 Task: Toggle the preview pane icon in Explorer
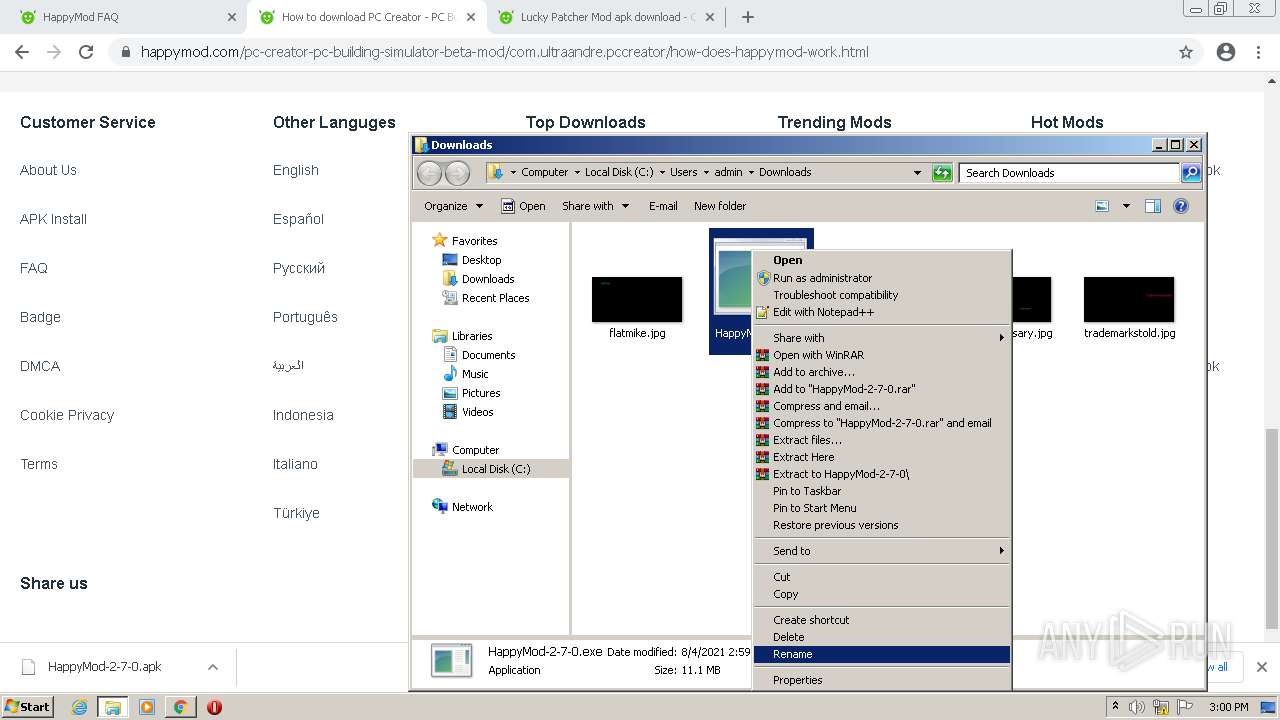point(1152,206)
